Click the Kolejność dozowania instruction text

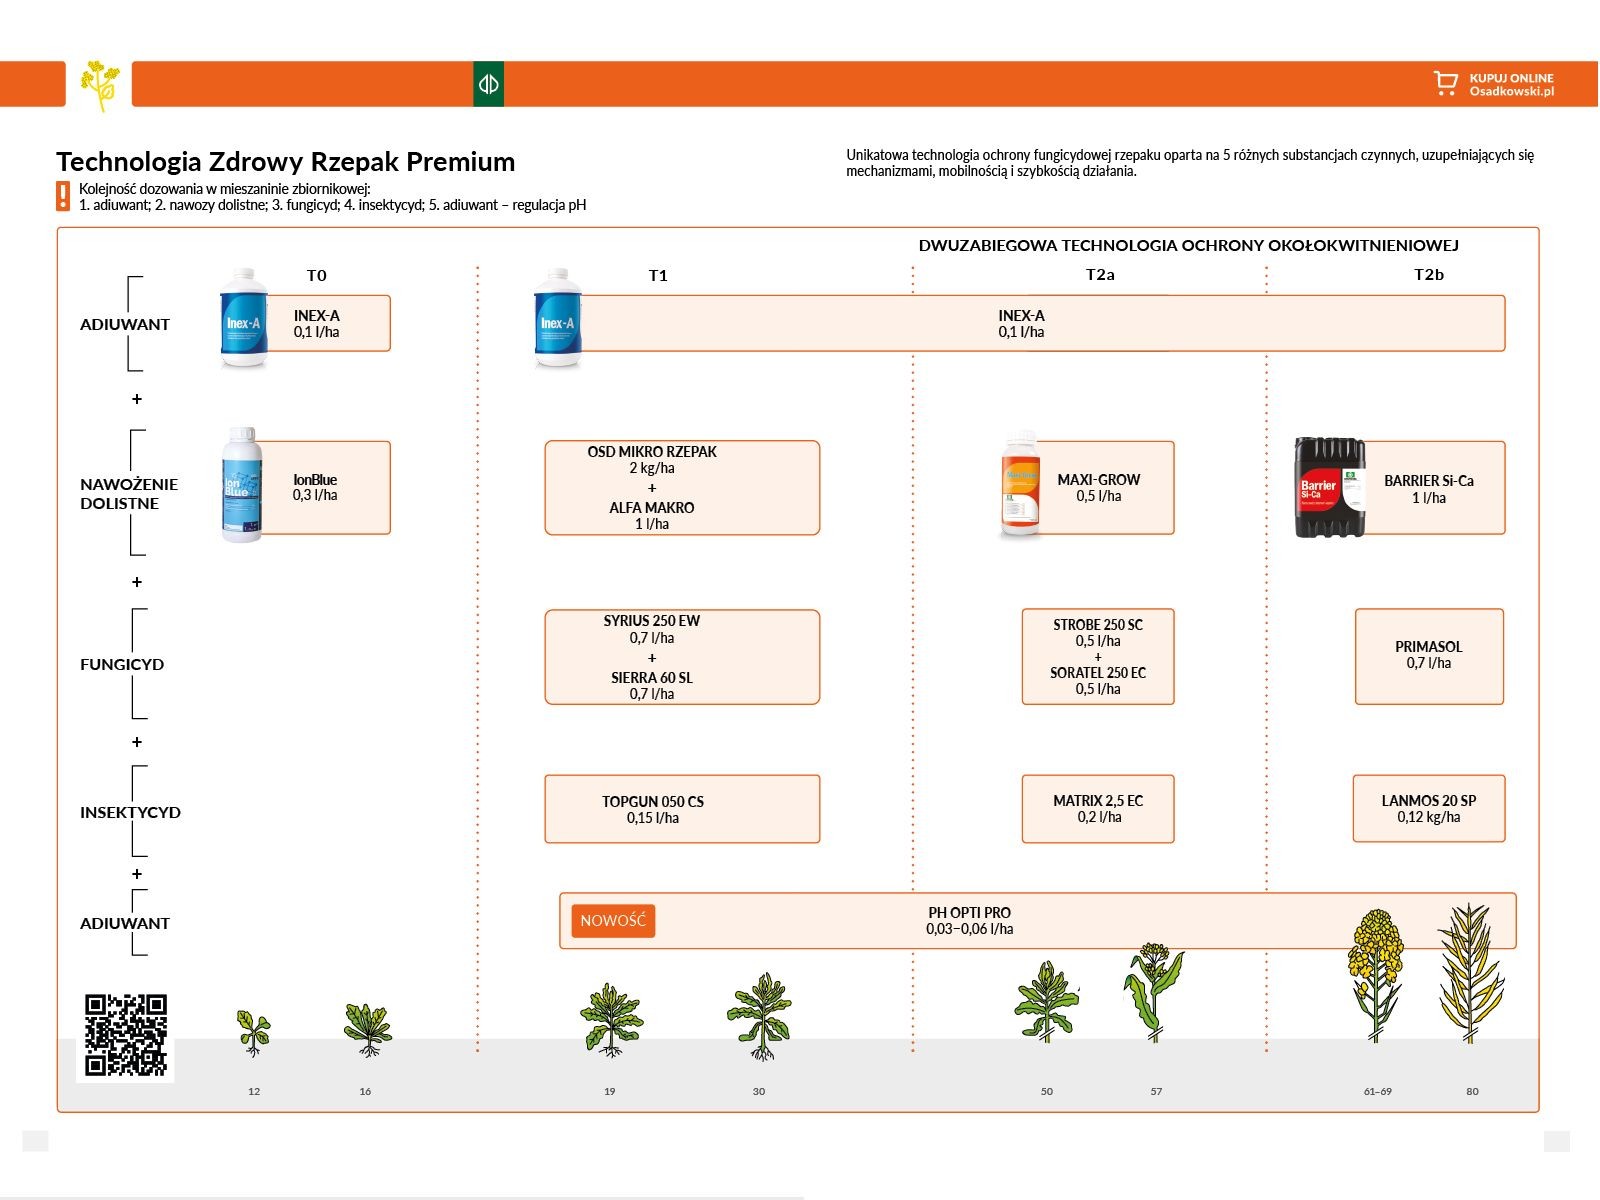pos(332,197)
